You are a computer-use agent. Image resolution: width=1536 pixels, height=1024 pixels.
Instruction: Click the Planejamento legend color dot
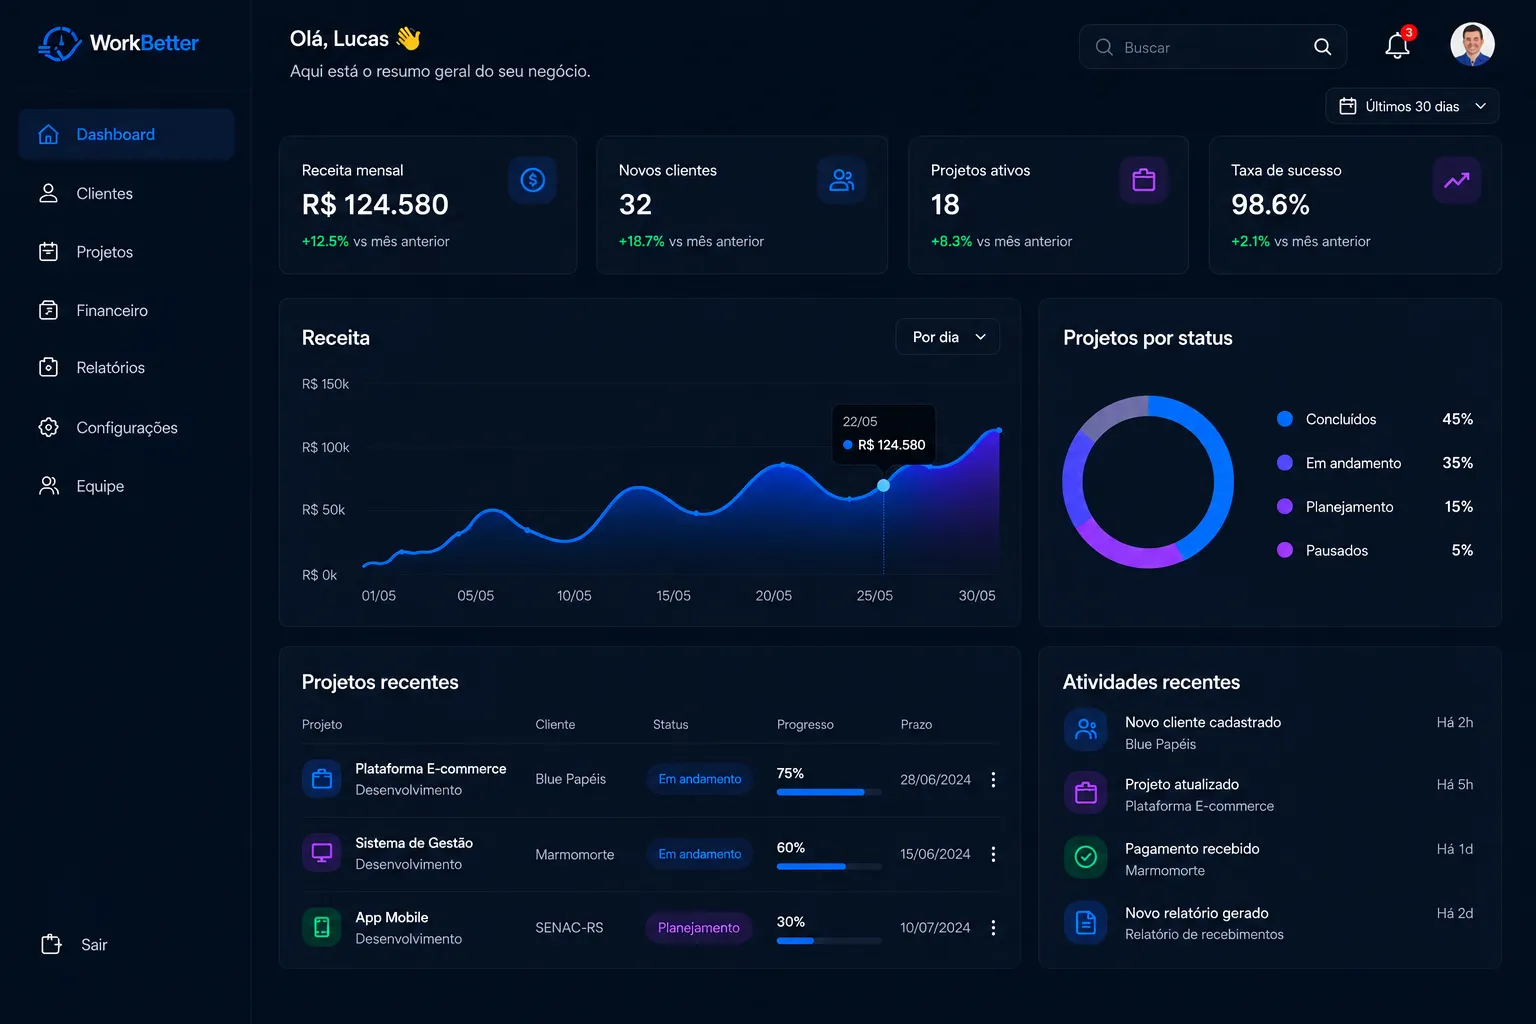1285,507
